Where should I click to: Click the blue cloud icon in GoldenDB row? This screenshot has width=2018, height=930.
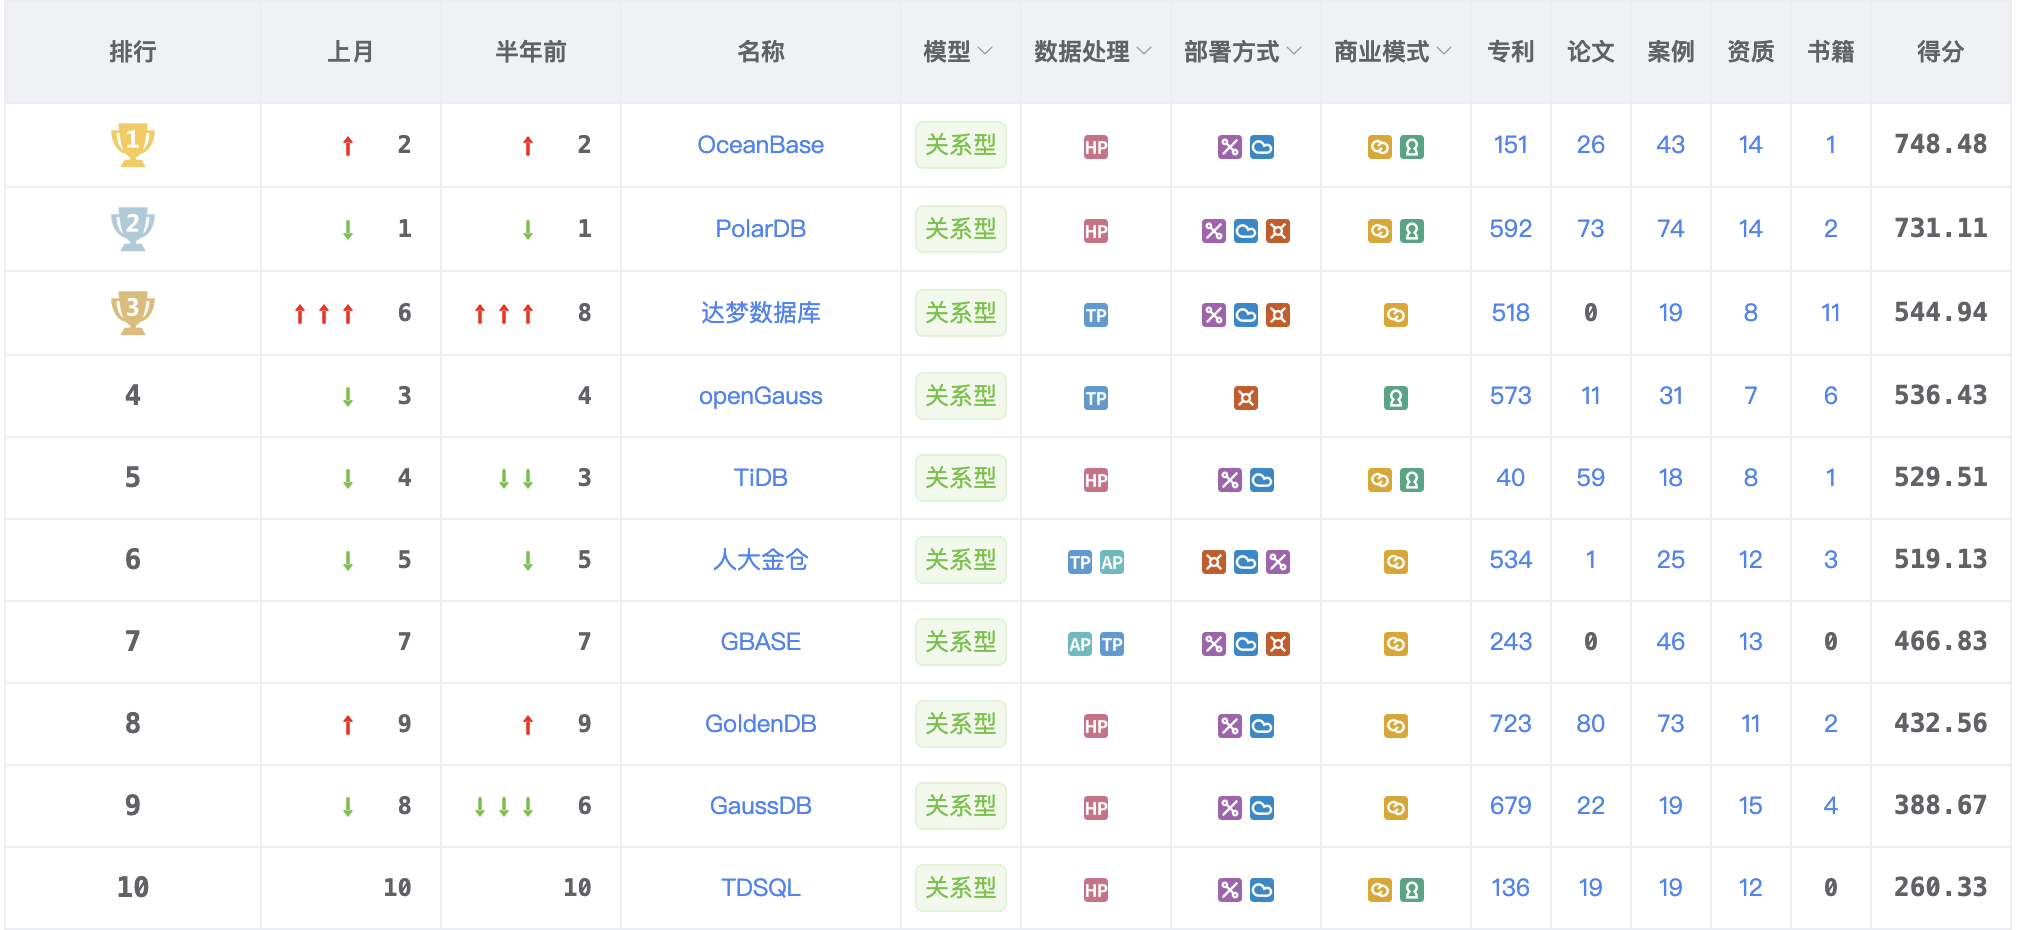click(1262, 726)
